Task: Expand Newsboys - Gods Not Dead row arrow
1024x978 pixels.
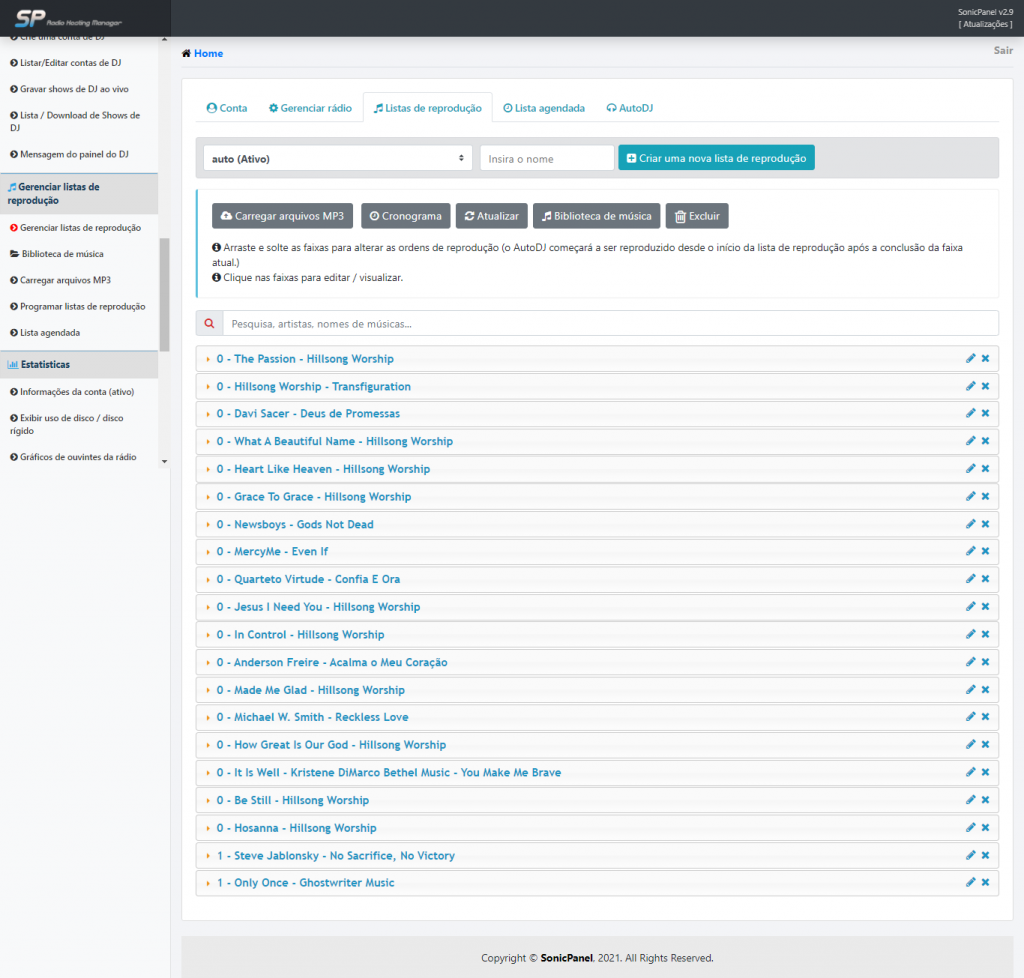Action: [x=208, y=525]
